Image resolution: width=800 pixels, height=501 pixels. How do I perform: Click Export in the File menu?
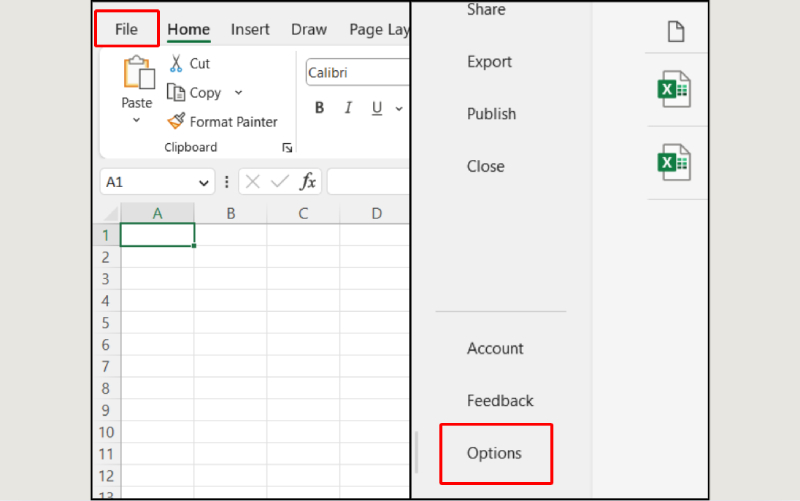coord(489,62)
